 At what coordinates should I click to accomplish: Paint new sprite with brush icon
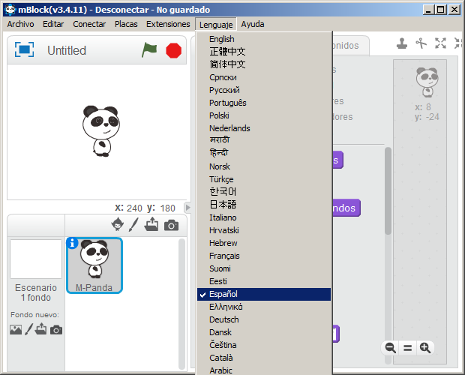pos(134,225)
